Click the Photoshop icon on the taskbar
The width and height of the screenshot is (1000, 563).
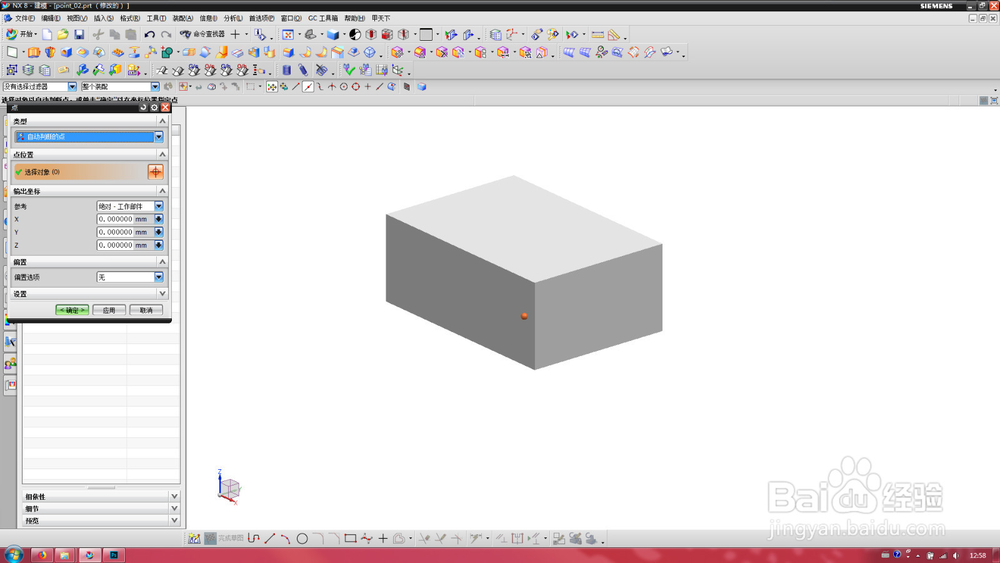[114, 555]
